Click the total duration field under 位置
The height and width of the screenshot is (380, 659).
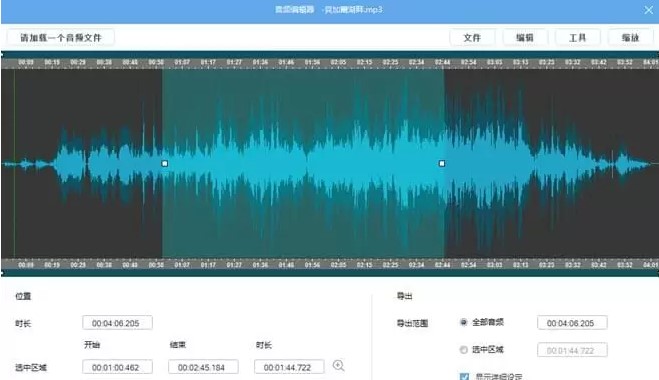117,323
